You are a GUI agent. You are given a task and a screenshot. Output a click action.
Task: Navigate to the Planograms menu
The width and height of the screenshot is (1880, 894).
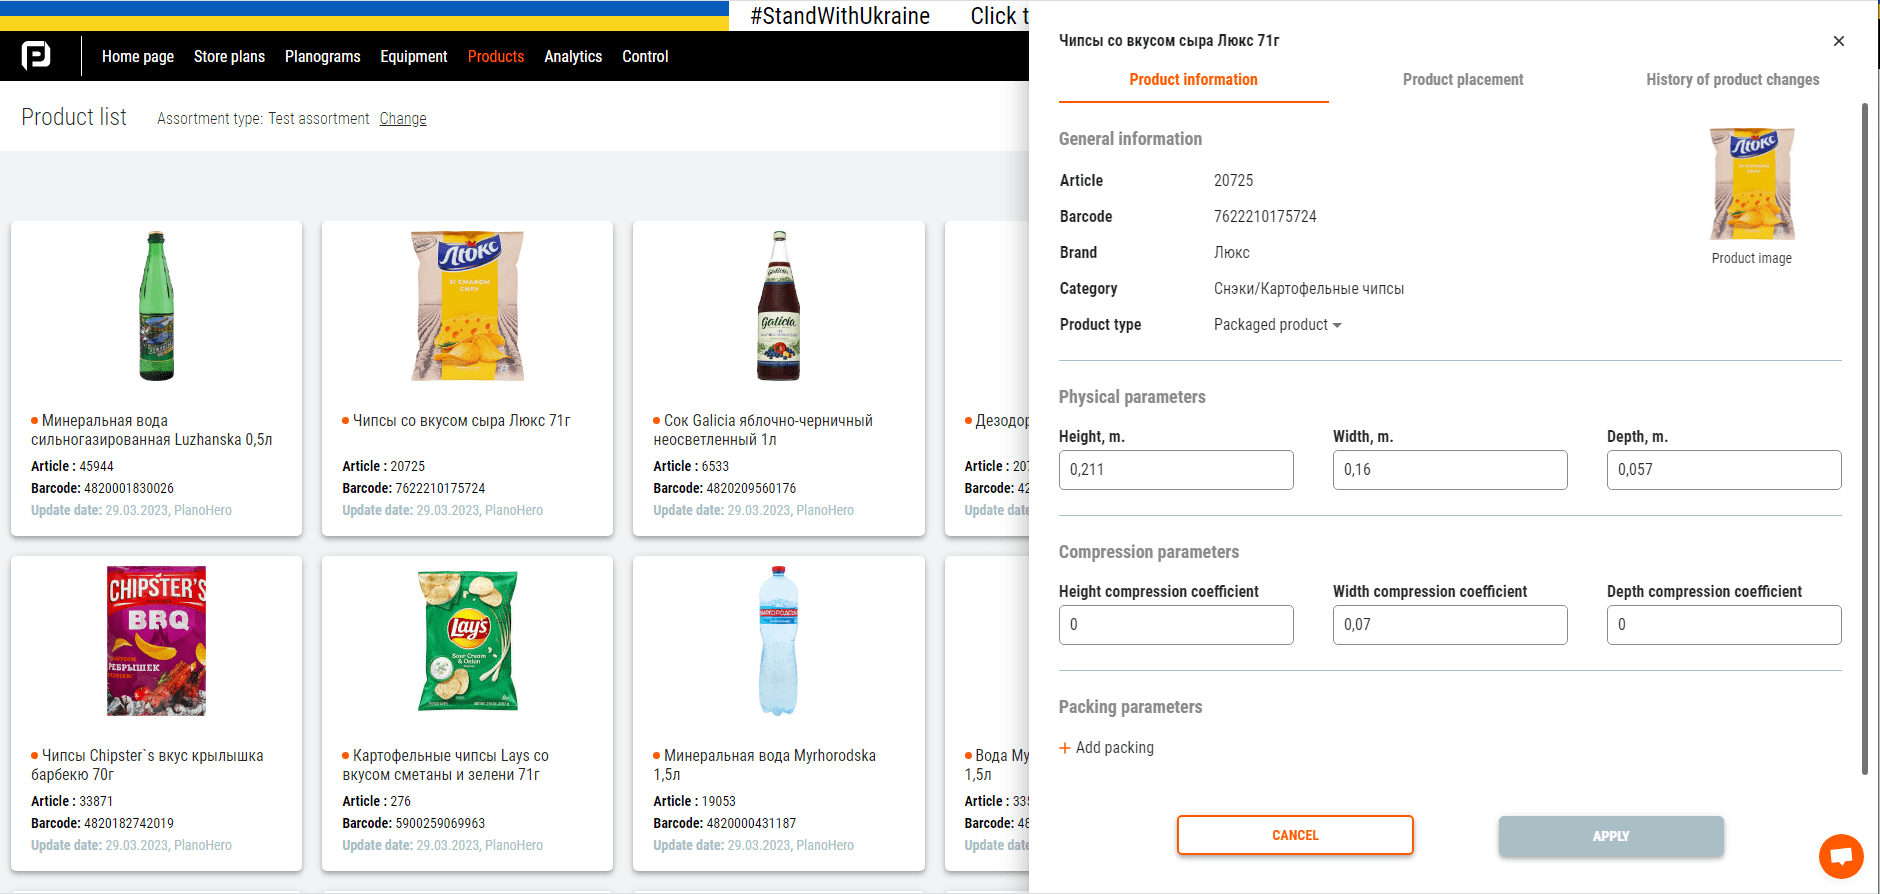point(322,56)
